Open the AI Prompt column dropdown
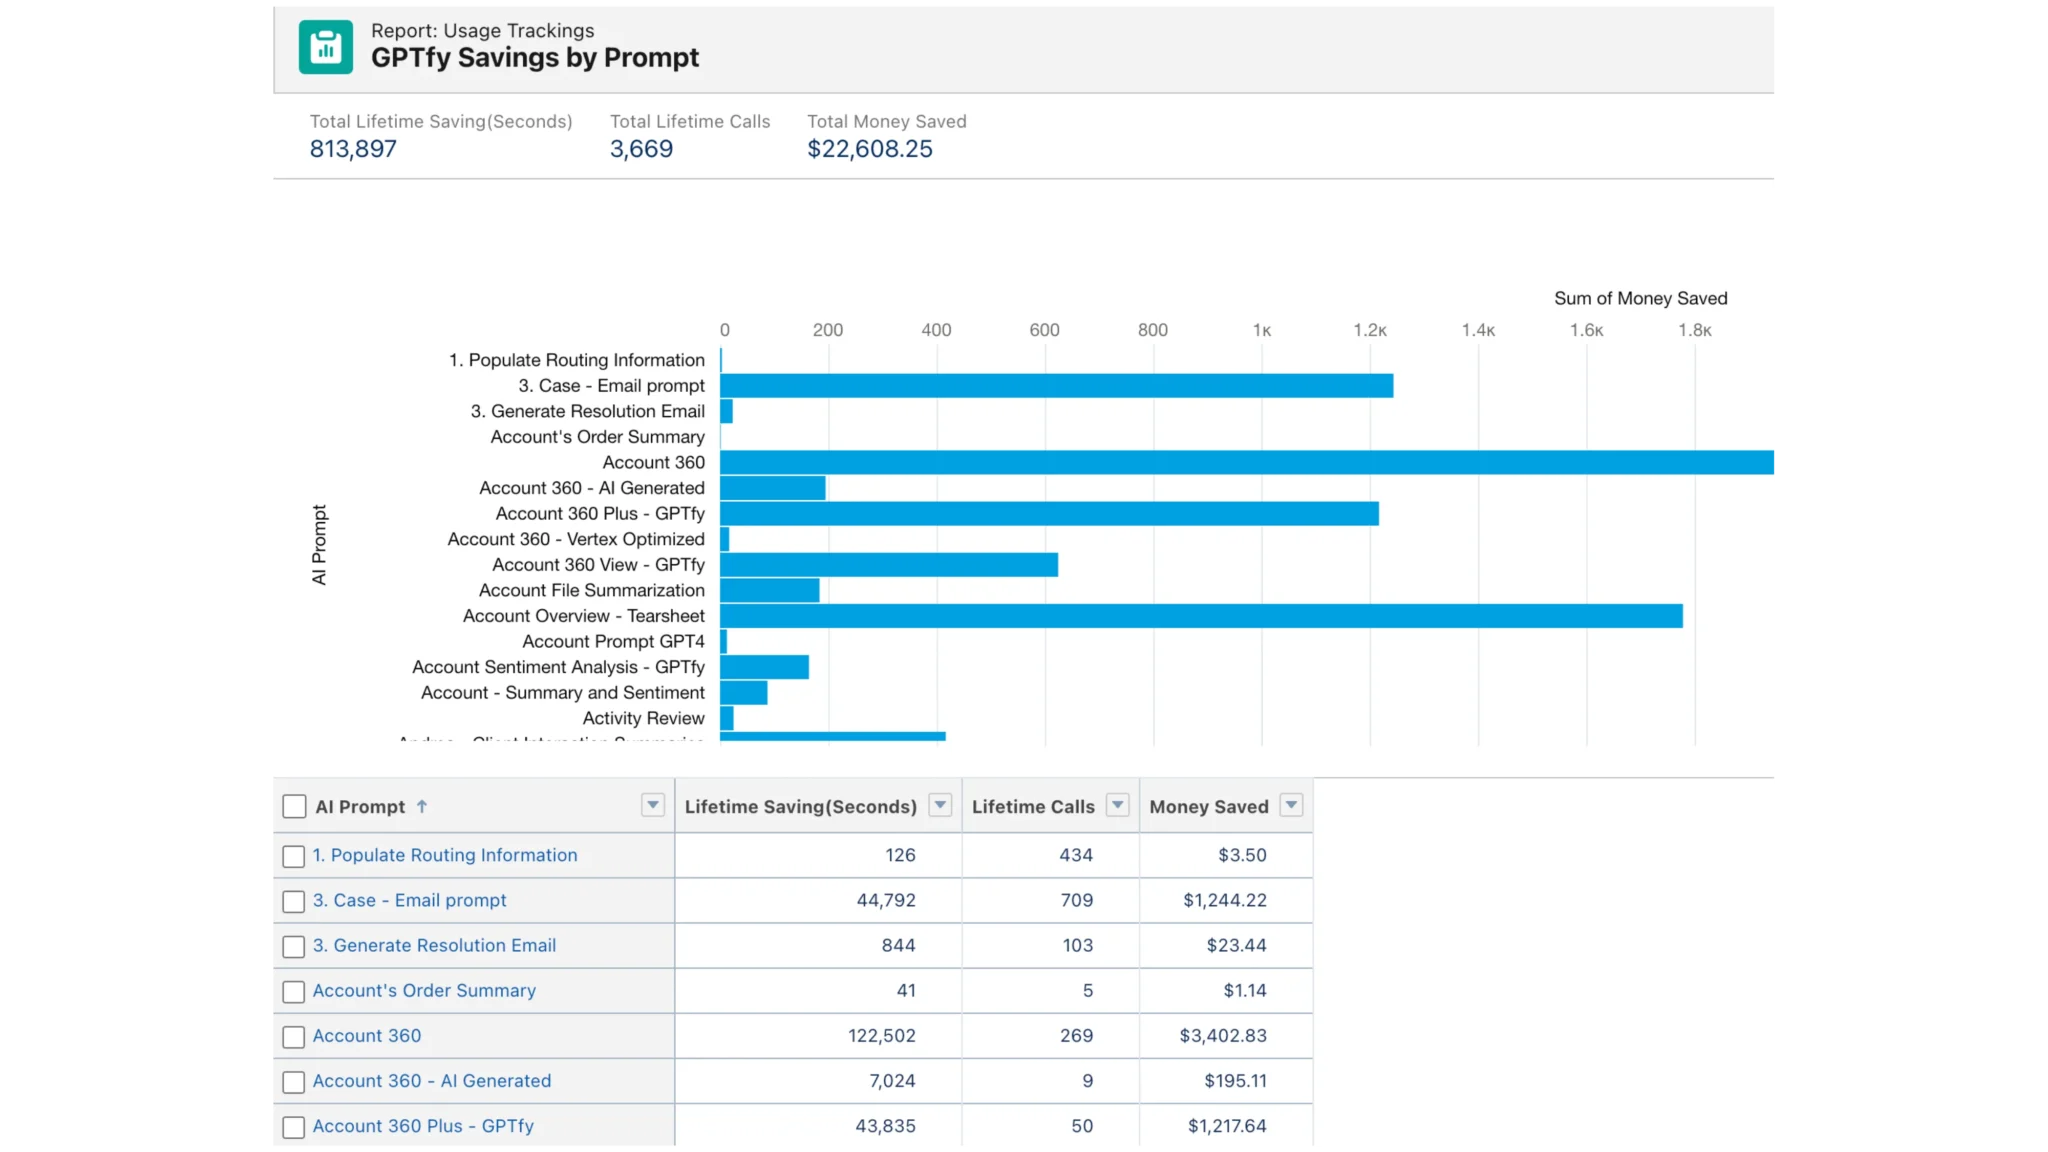The width and height of the screenshot is (2048, 1152). pyautogui.click(x=653, y=805)
